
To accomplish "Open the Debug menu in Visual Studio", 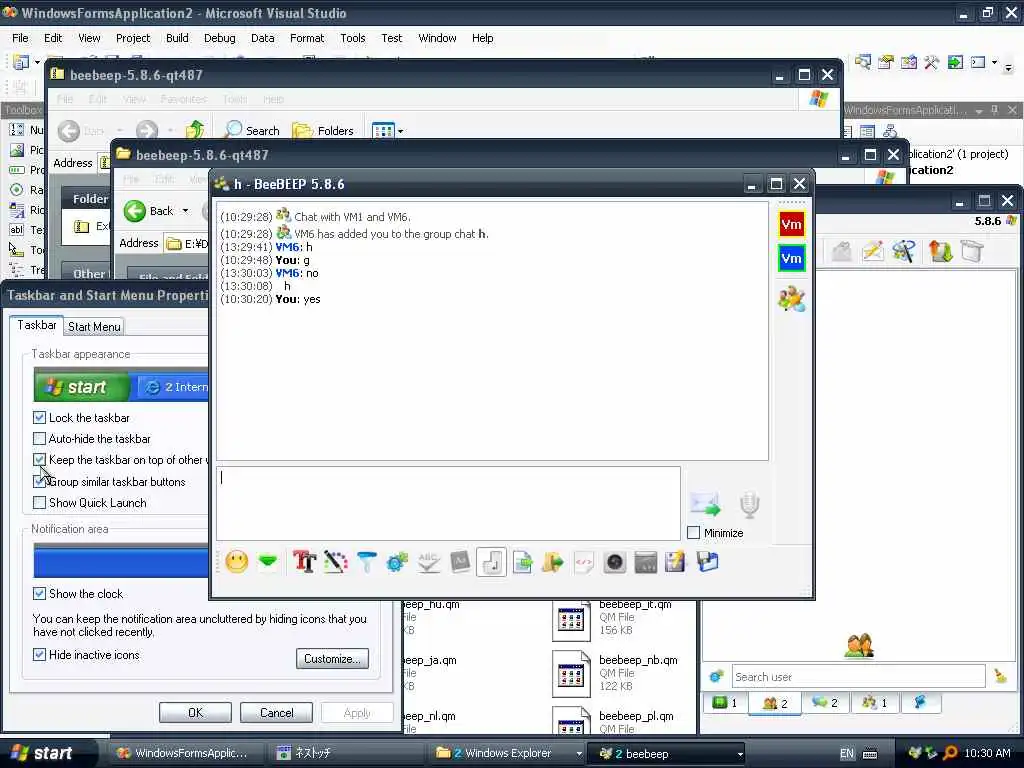I will [219, 38].
